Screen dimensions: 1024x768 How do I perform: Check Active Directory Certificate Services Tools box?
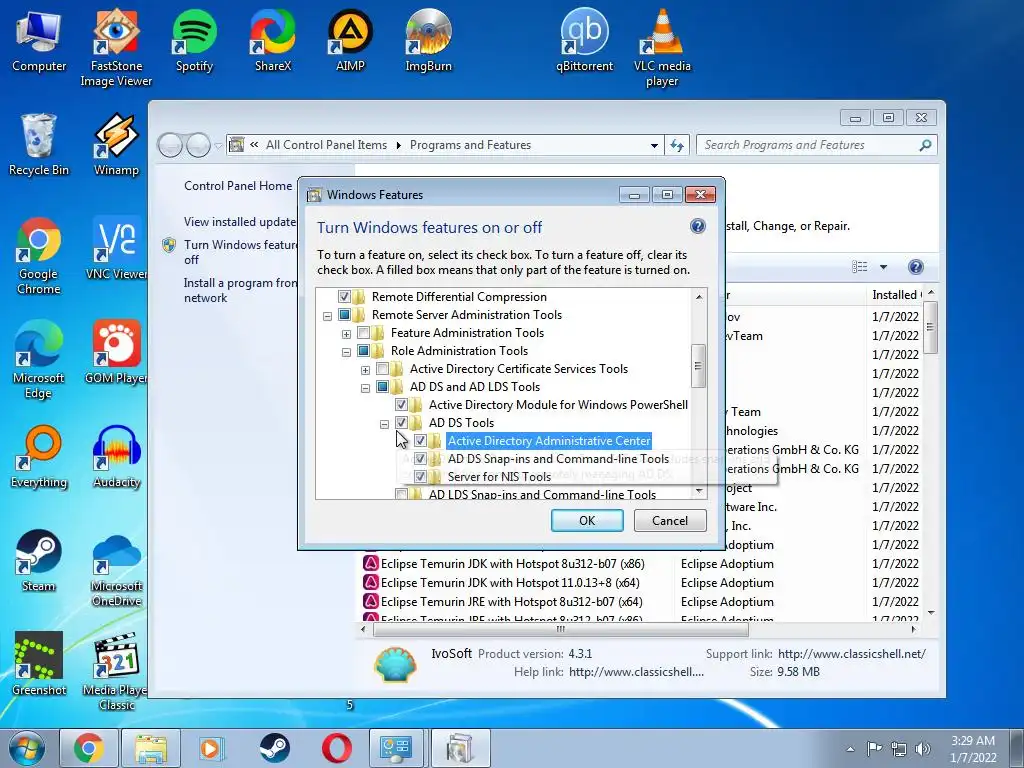point(382,369)
